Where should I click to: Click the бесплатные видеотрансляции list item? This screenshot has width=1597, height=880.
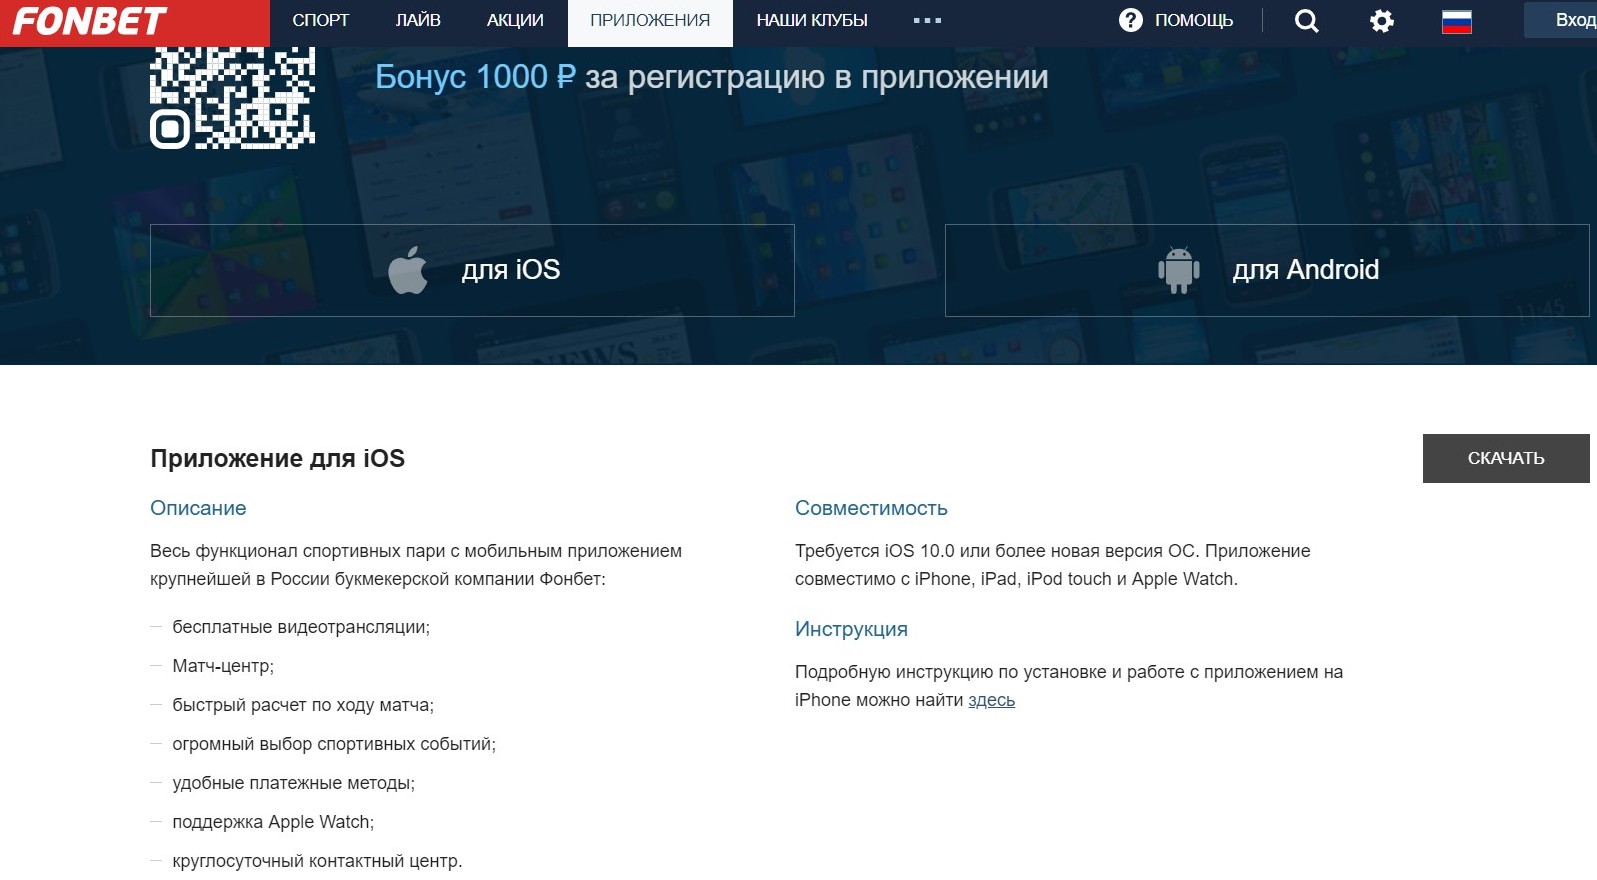(301, 627)
